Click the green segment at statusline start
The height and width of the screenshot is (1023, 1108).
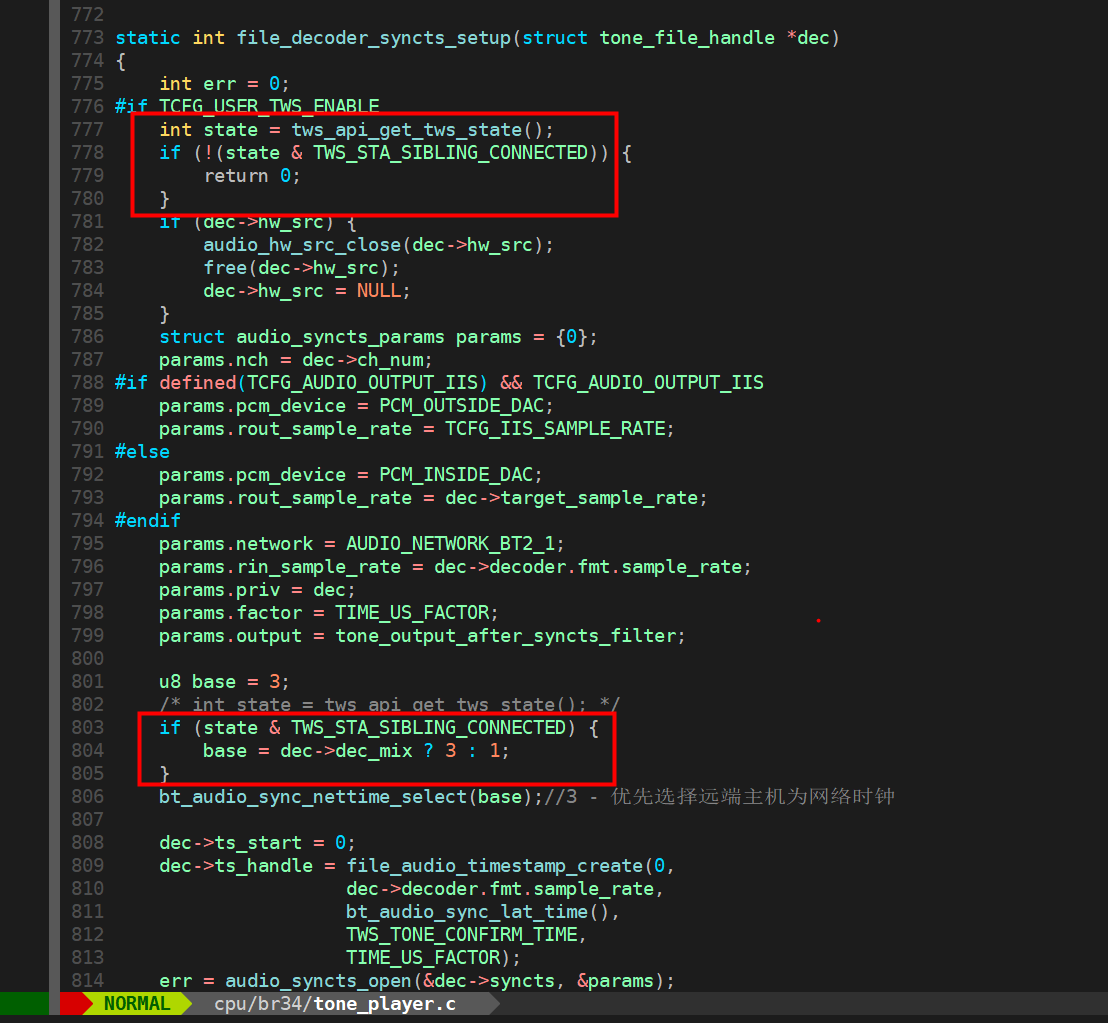(x=24, y=1004)
